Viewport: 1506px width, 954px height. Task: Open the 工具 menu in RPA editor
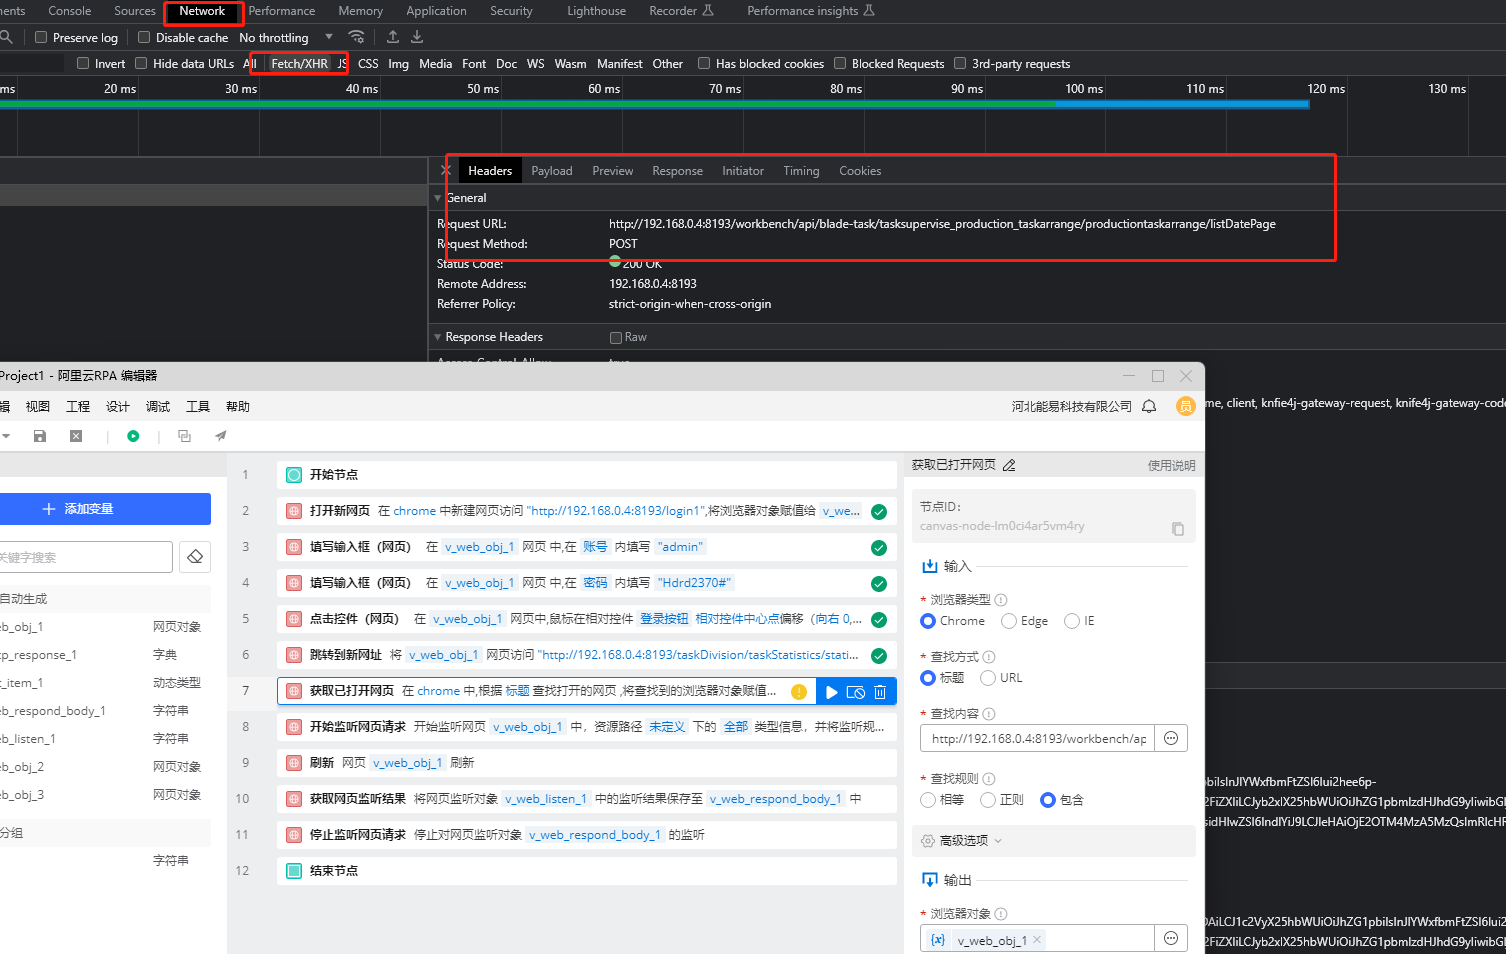198,406
